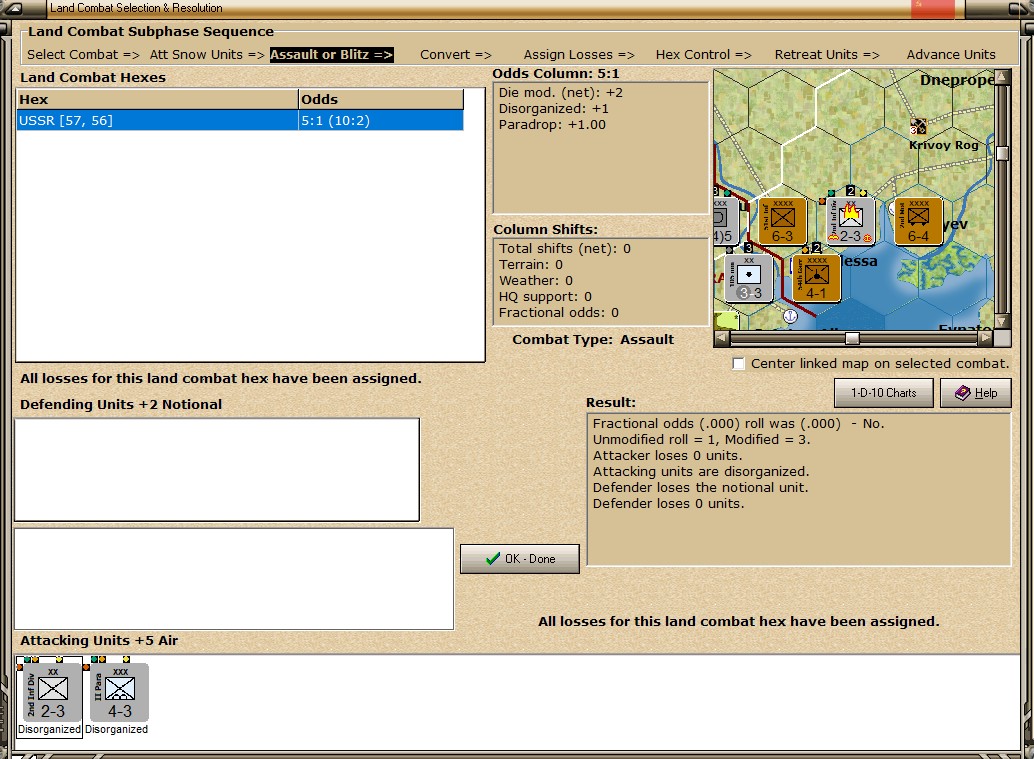
Task: Go to Advance Units subphase
Action: tap(951, 55)
